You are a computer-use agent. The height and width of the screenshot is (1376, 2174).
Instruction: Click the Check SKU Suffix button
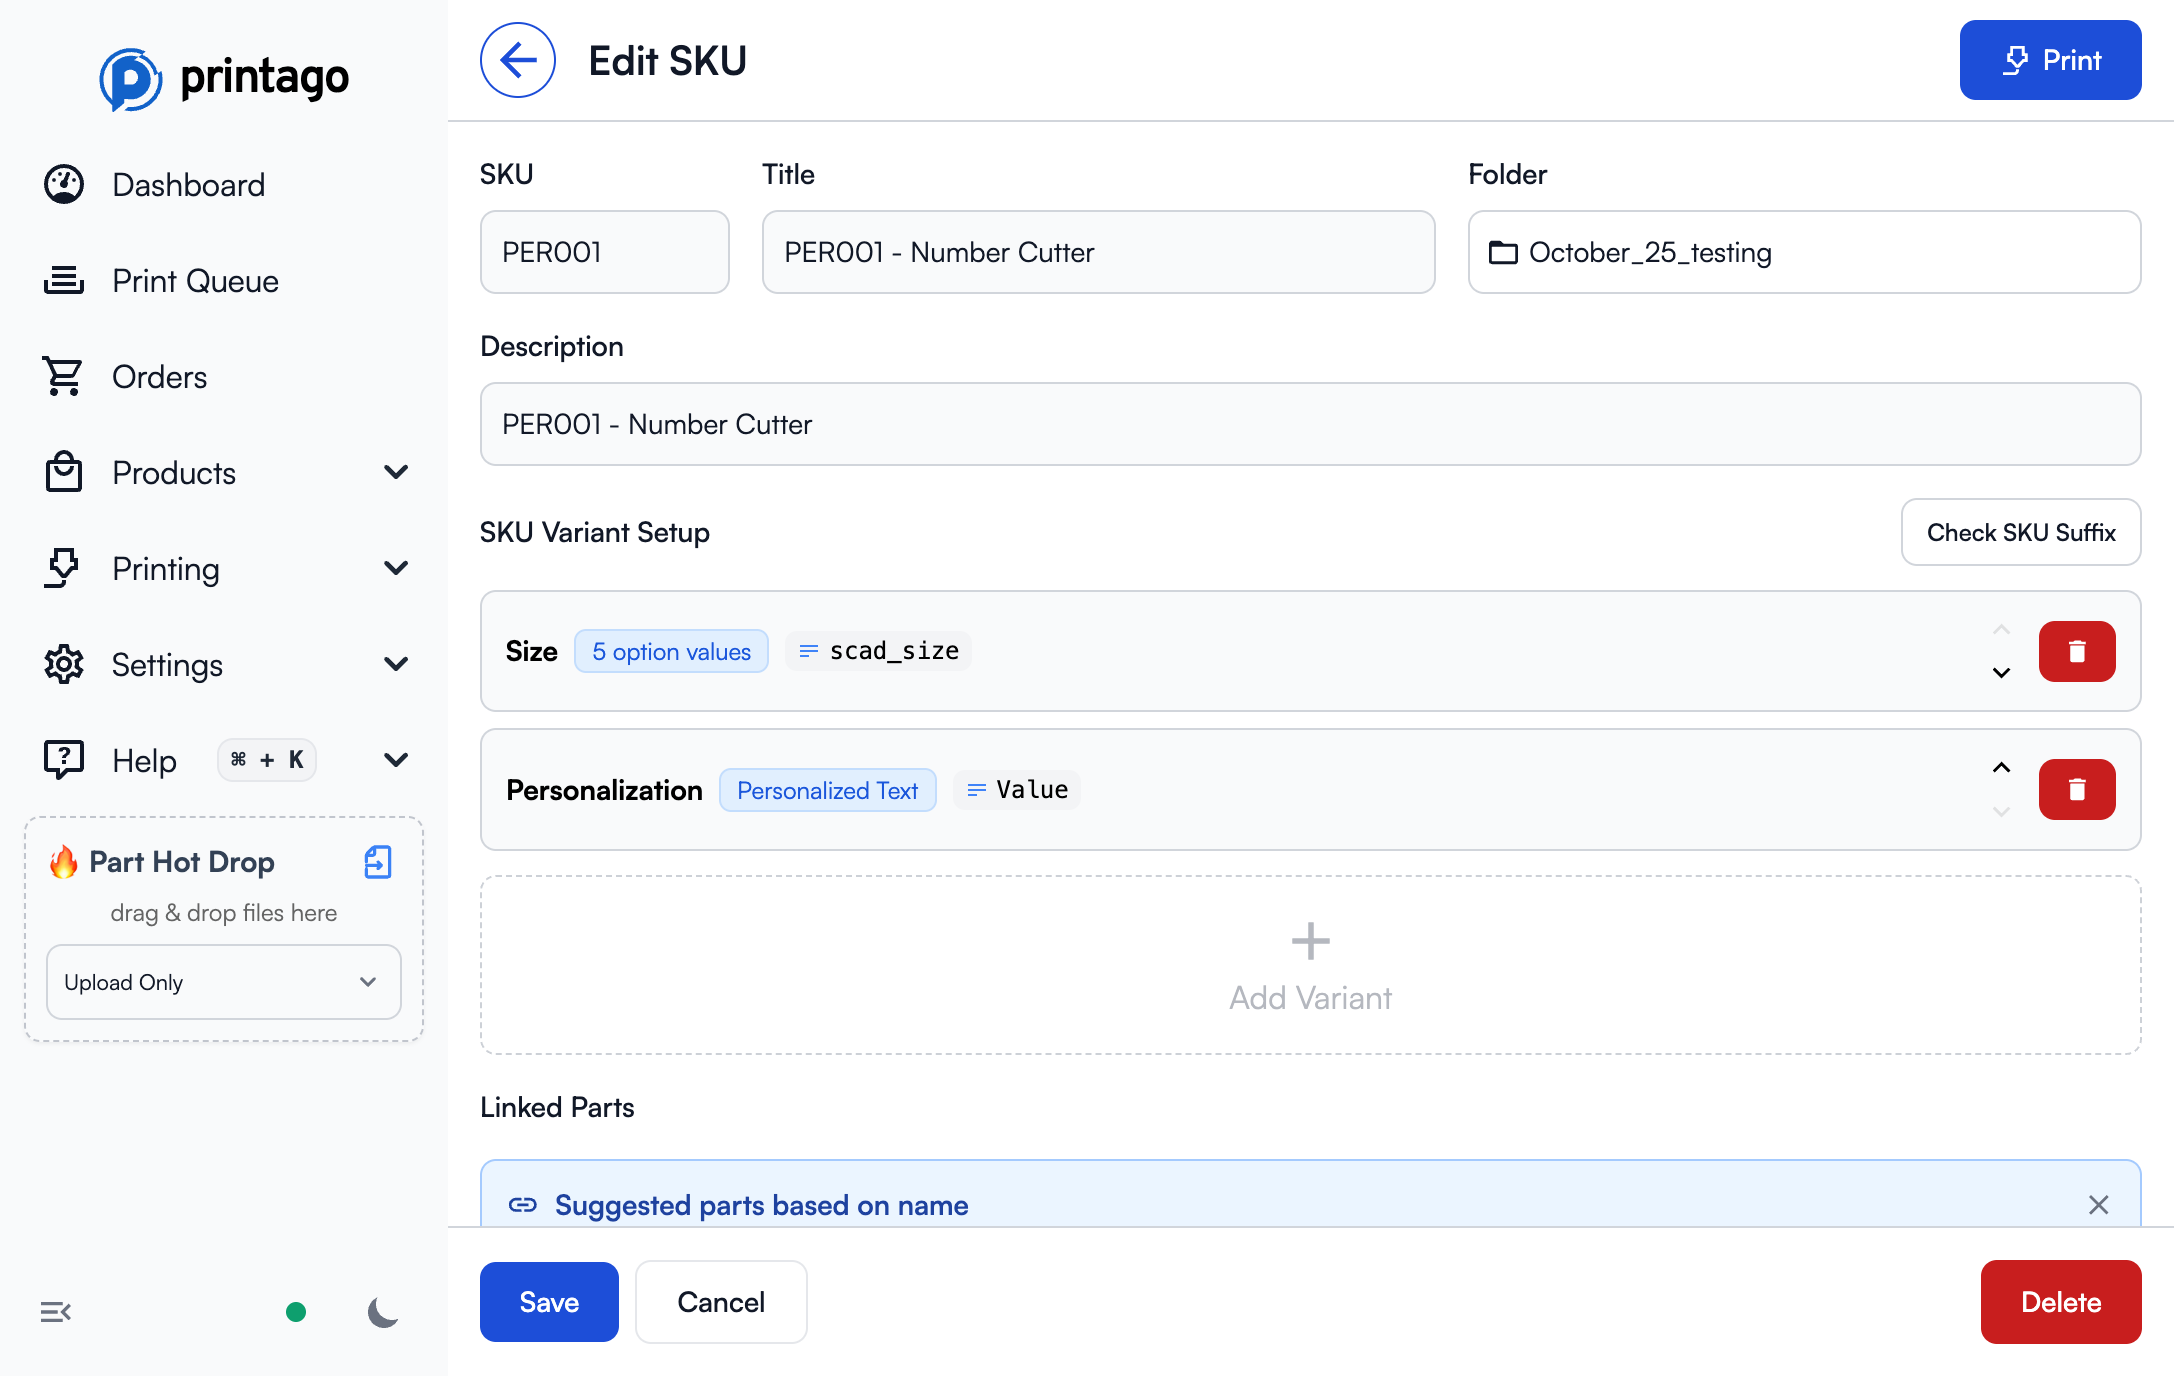(2020, 532)
